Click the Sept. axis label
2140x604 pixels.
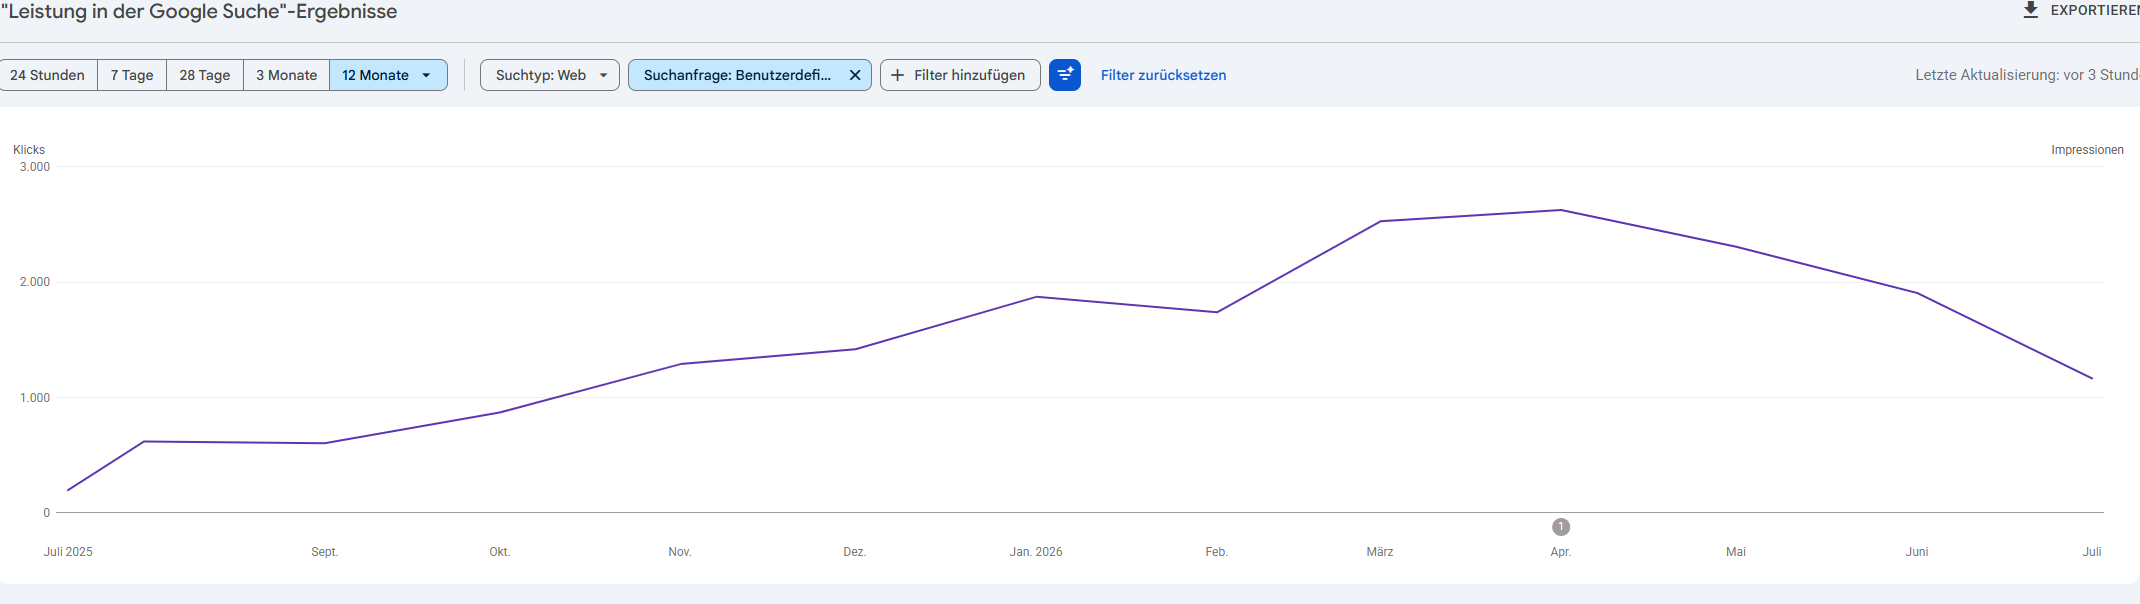pyautogui.click(x=325, y=552)
